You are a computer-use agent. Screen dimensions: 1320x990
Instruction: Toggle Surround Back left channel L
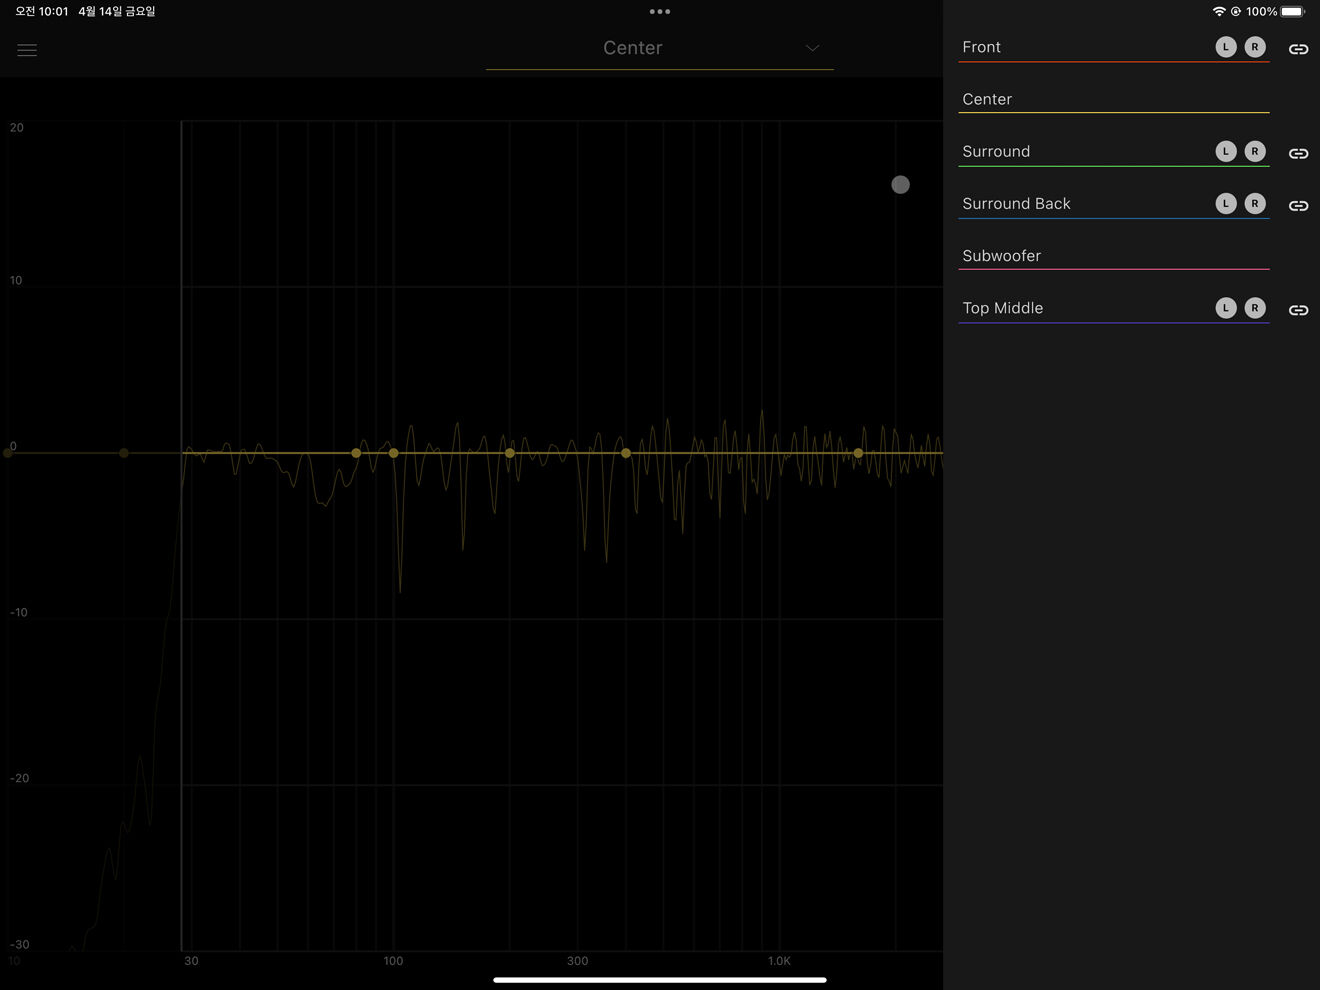pos(1226,203)
